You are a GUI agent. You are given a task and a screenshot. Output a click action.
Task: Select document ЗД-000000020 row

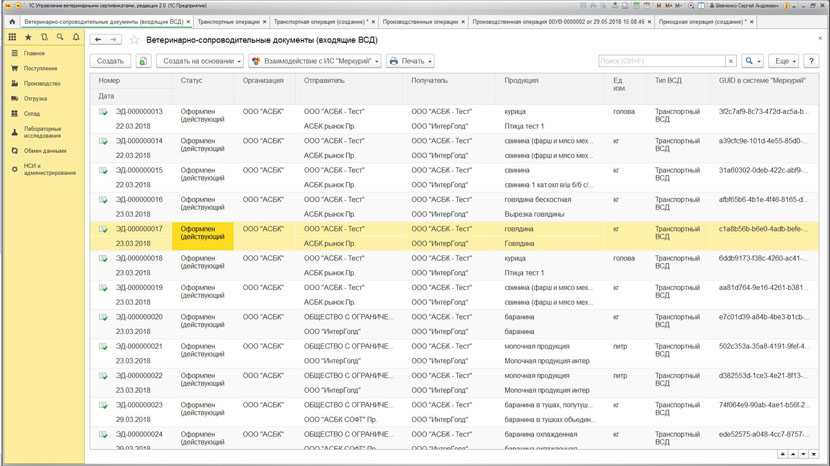[454, 324]
